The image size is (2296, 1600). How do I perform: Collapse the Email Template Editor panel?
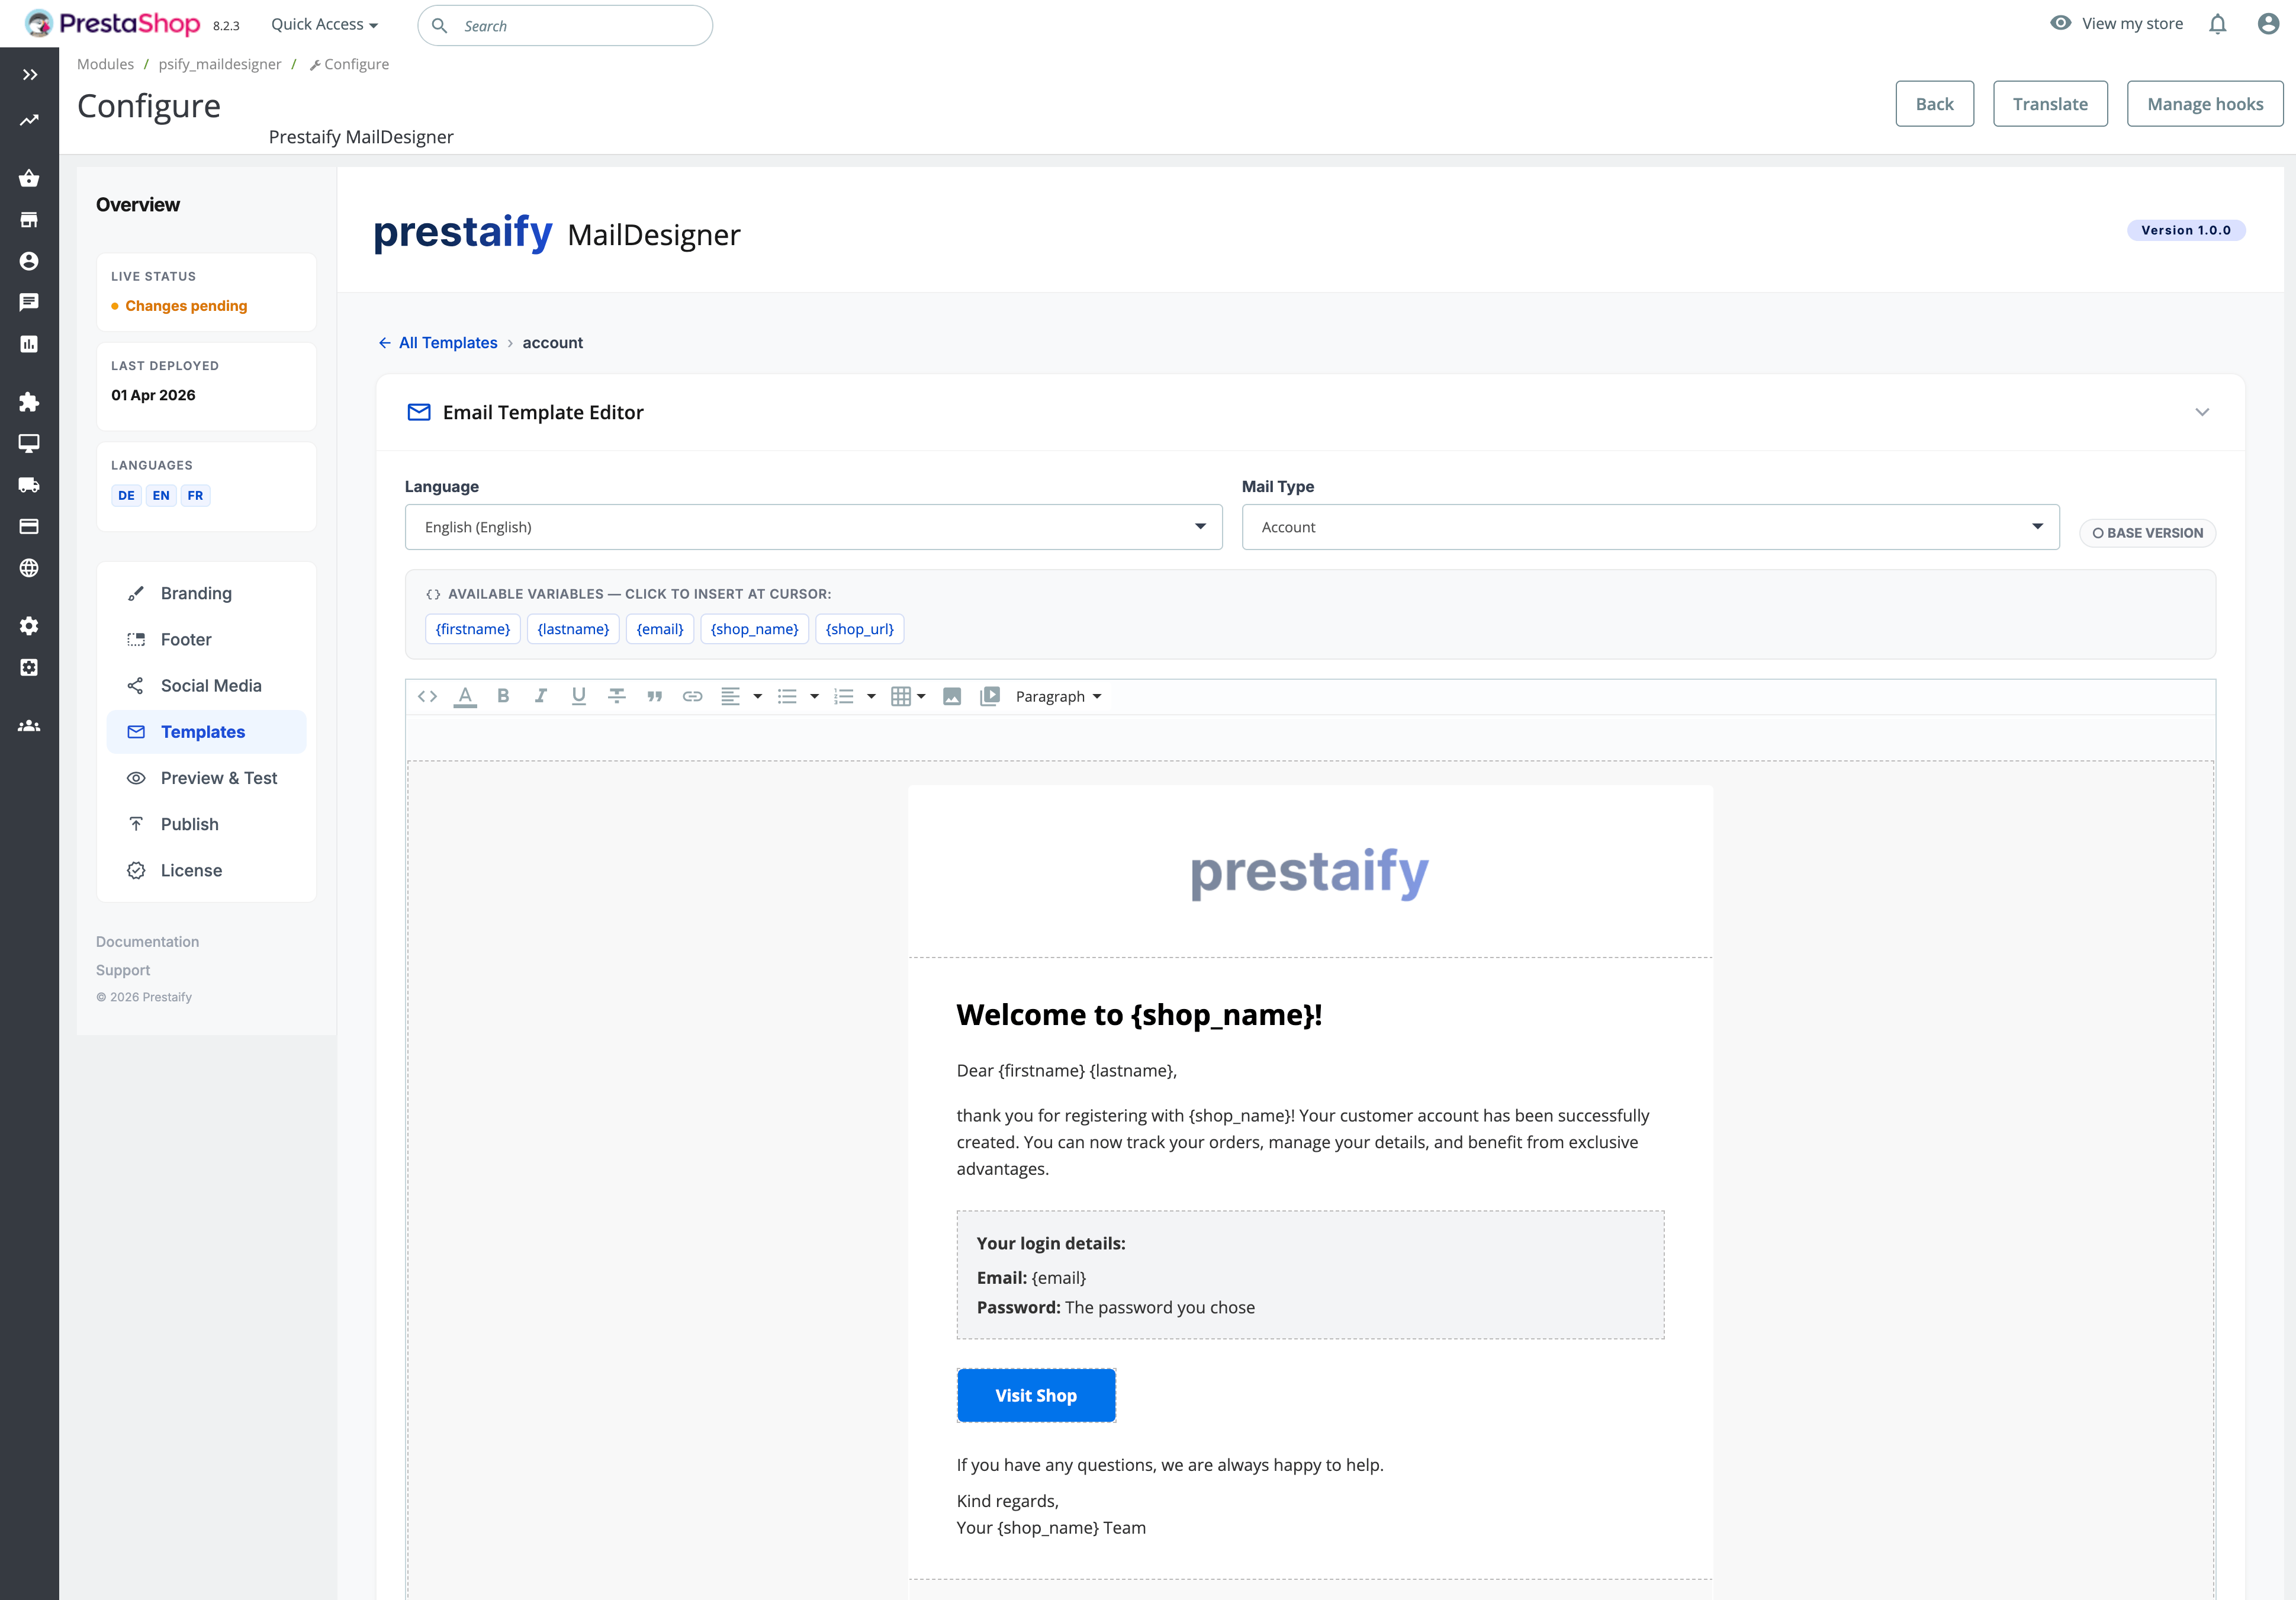pos(2202,412)
